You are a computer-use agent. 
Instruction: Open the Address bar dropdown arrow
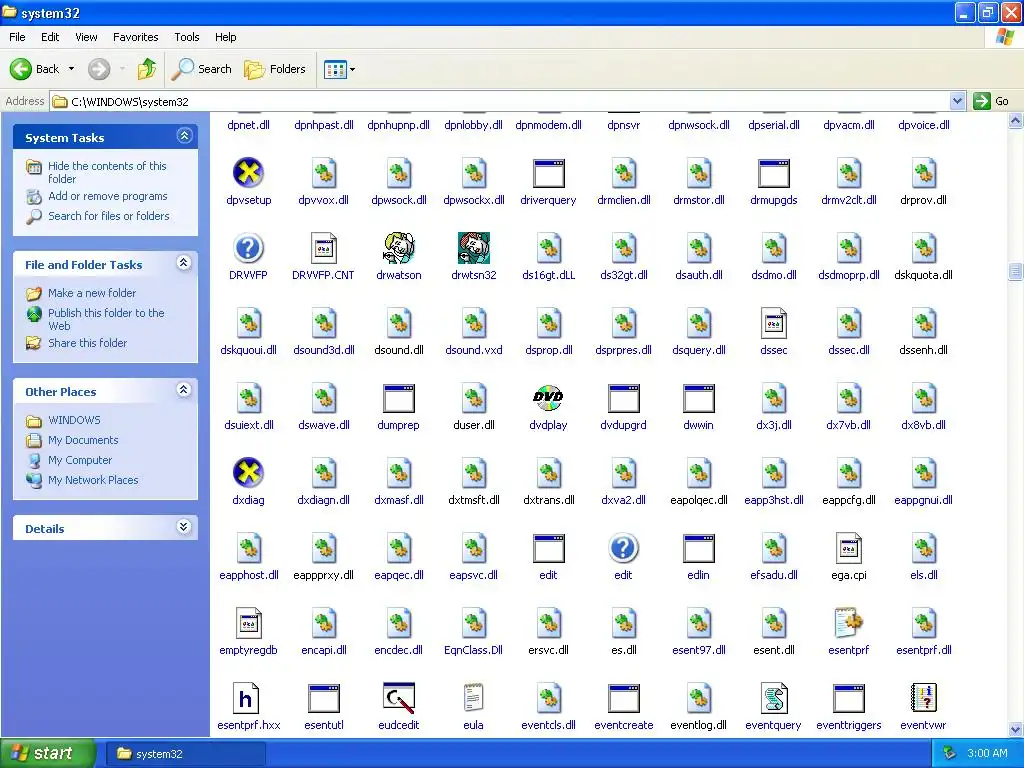pyautogui.click(x=957, y=101)
